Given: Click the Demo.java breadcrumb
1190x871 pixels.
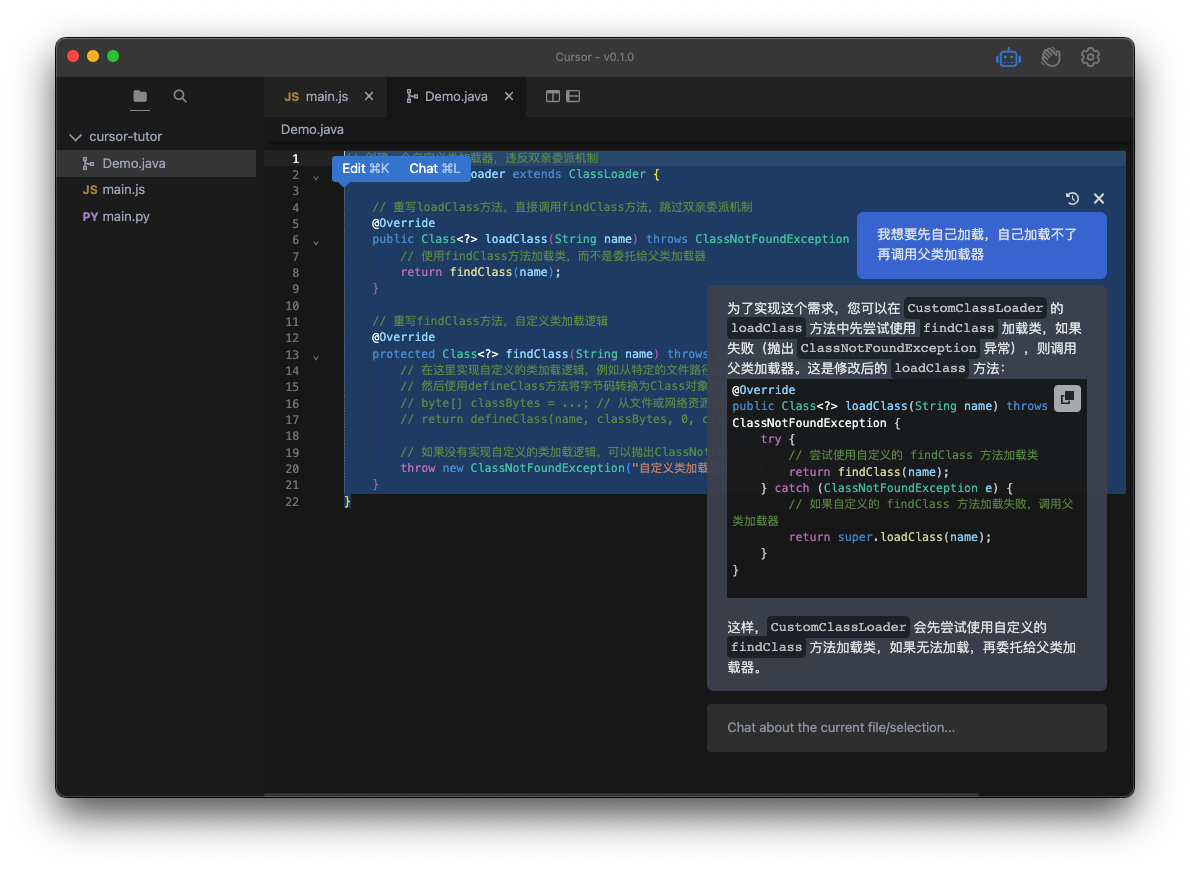Looking at the screenshot, I should (x=312, y=130).
